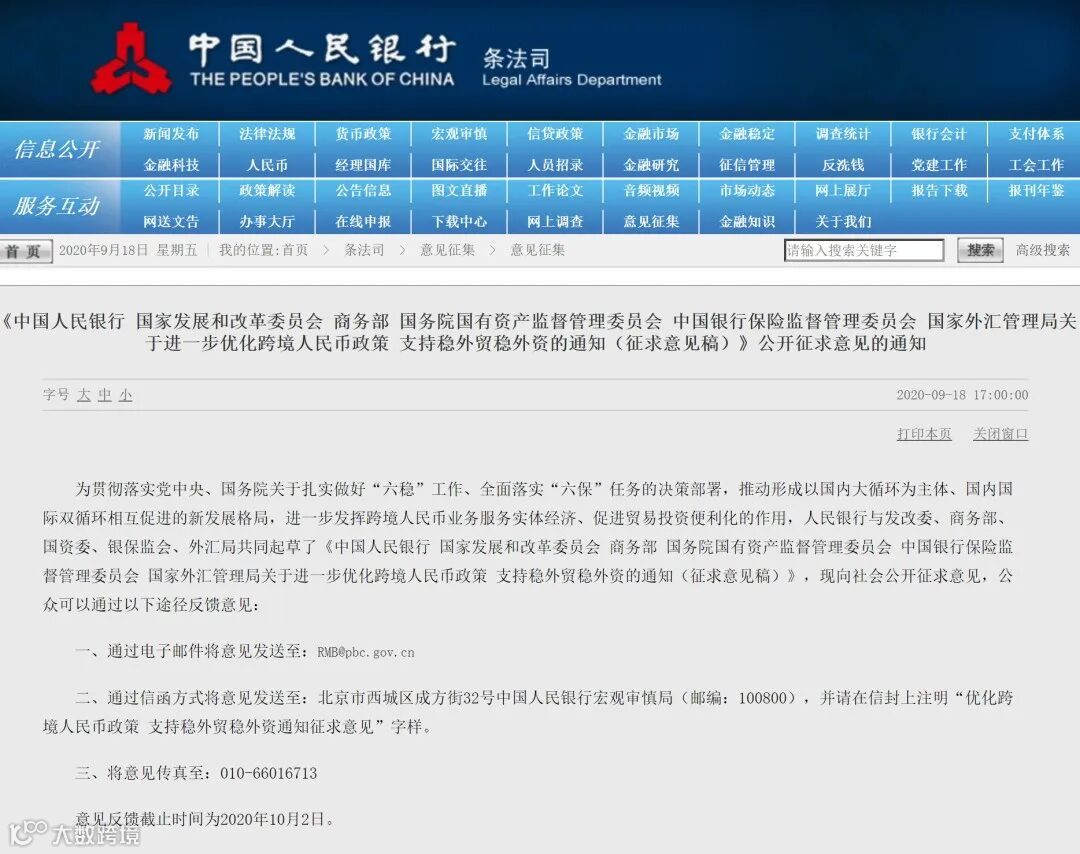This screenshot has width=1080, height=854.
Task: Click the fax number 010-66016713
Action: 269,773
